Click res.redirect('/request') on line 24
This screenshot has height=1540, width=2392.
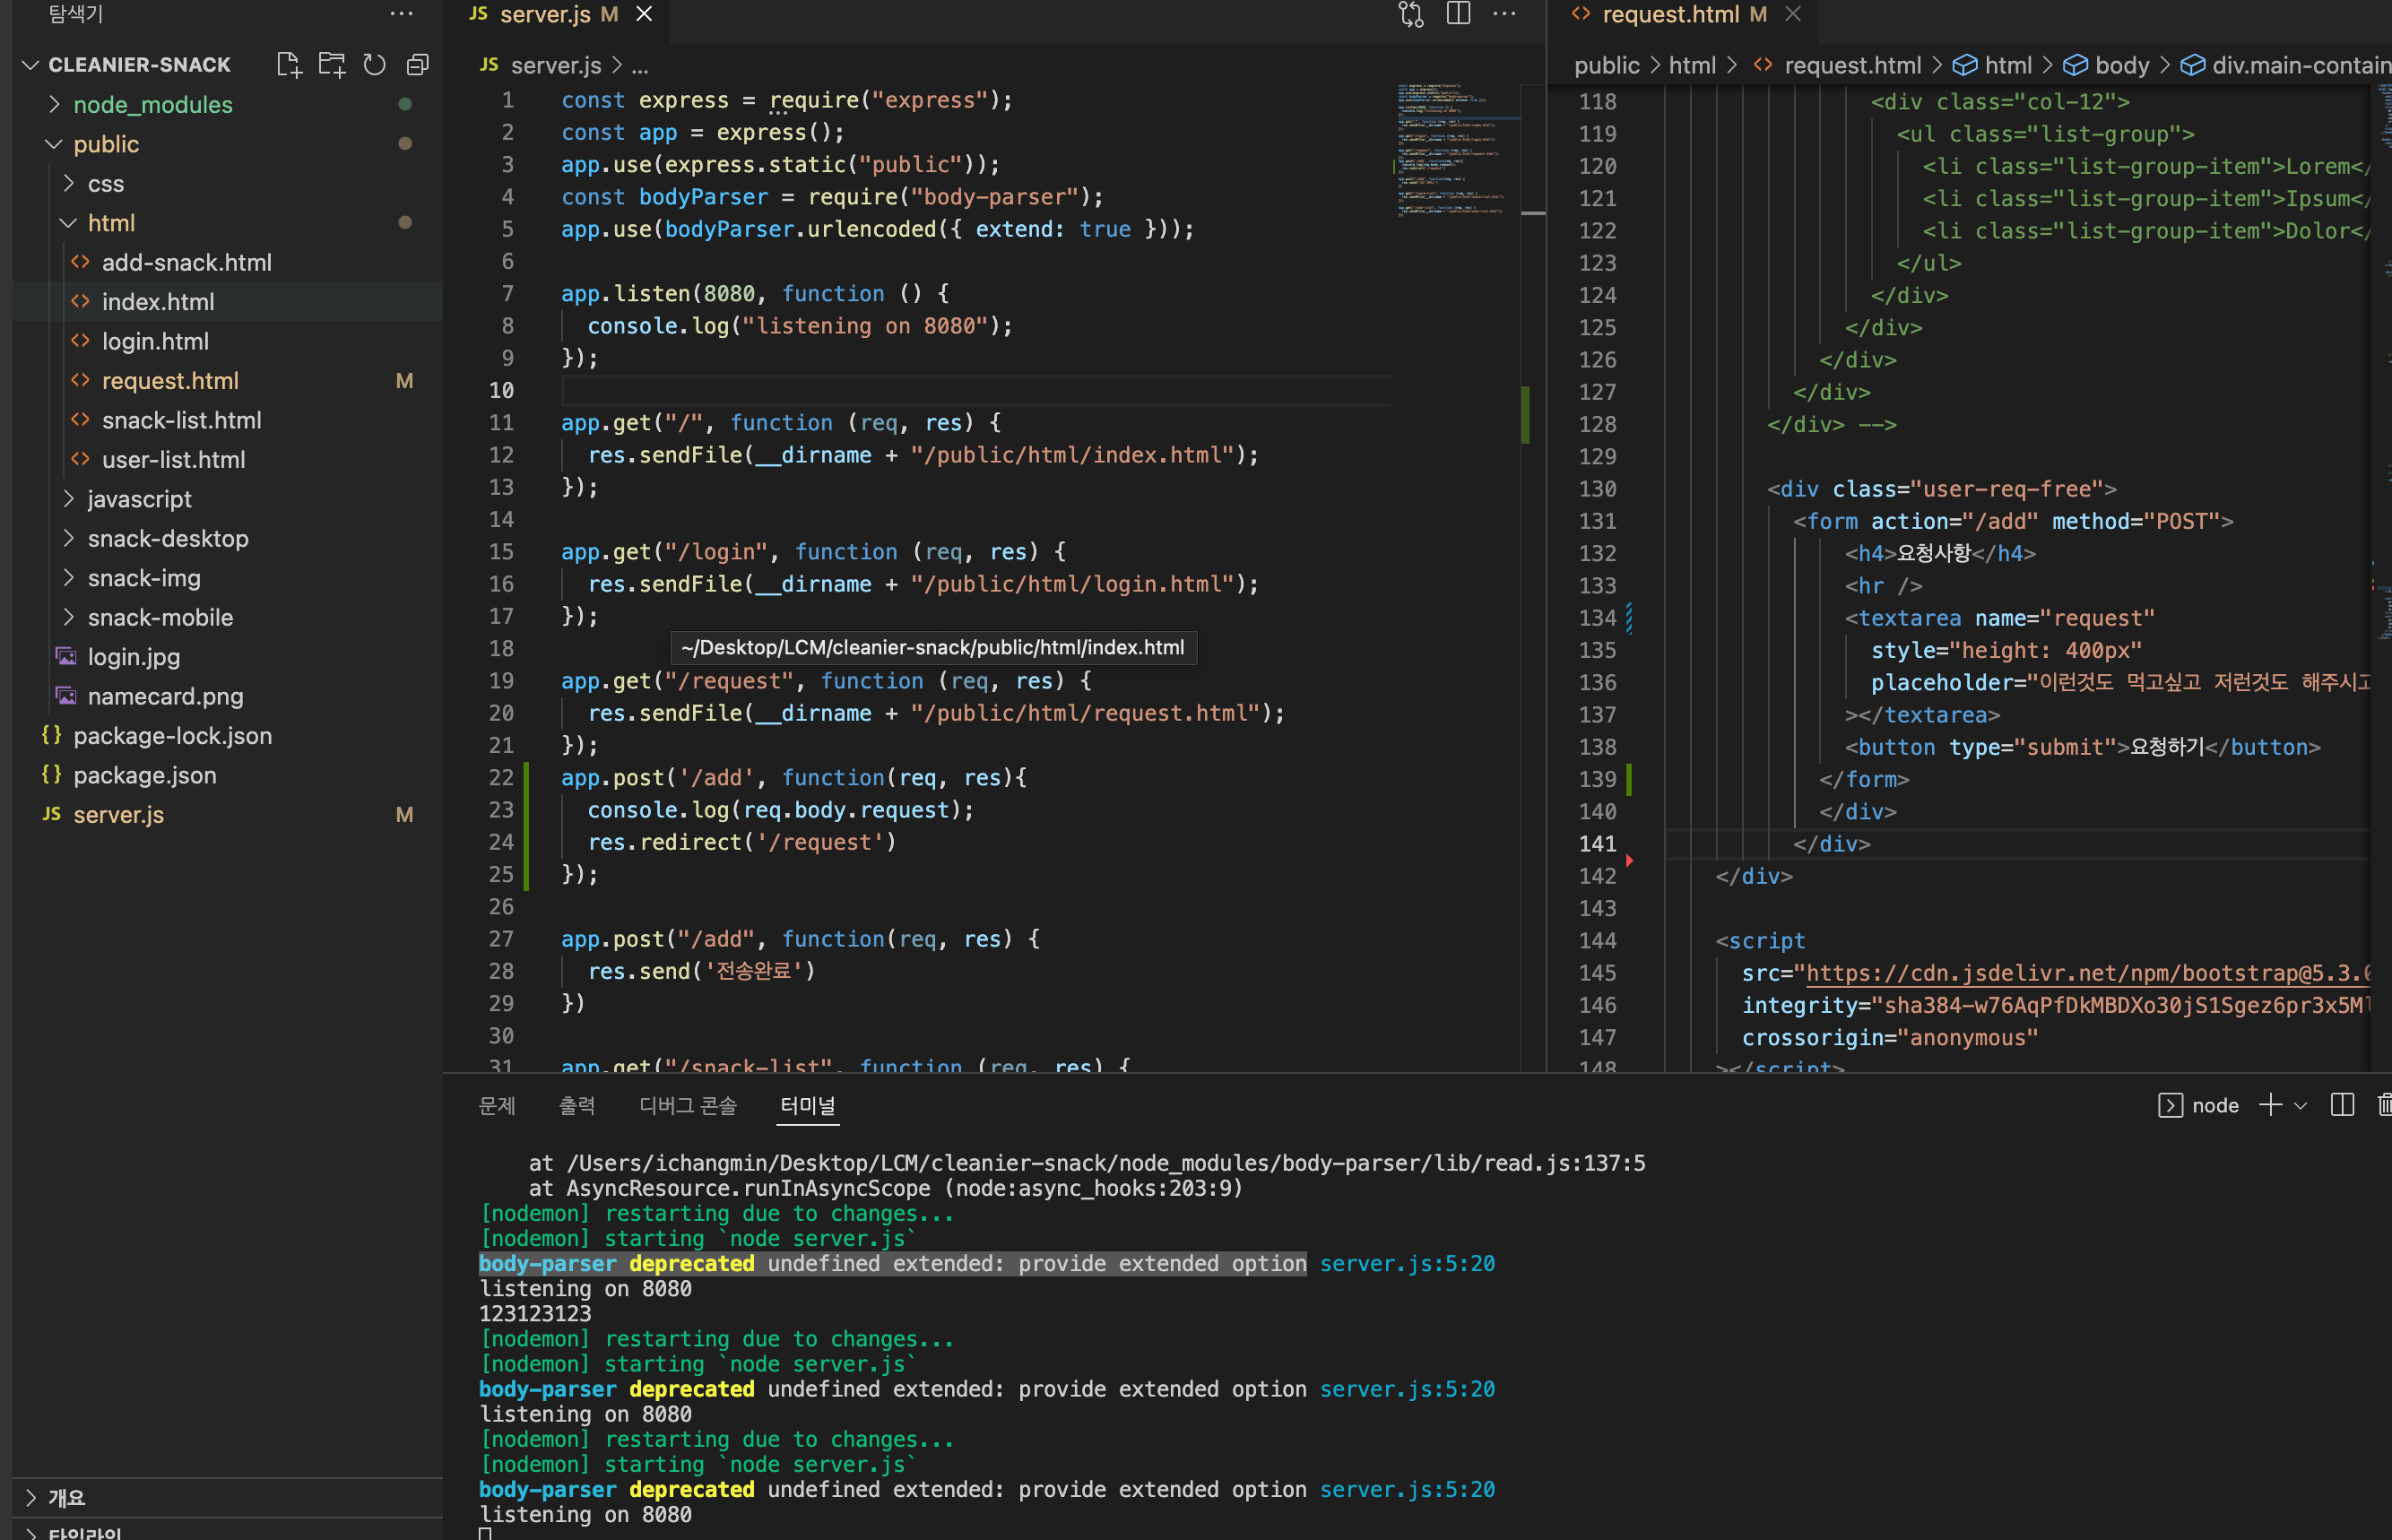741,843
